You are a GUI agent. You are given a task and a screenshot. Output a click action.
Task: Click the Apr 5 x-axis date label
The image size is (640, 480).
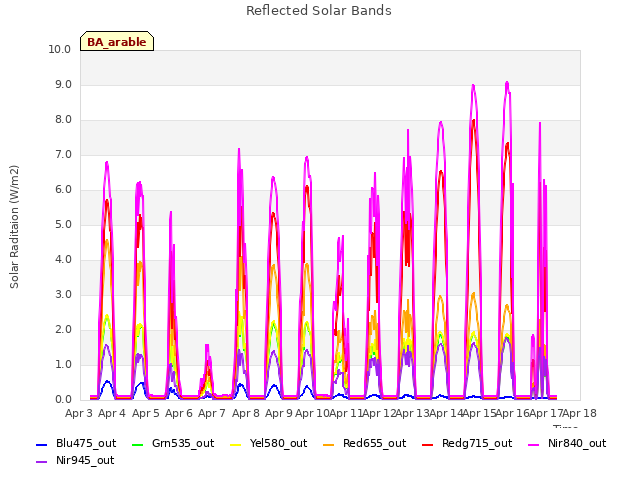146,414
